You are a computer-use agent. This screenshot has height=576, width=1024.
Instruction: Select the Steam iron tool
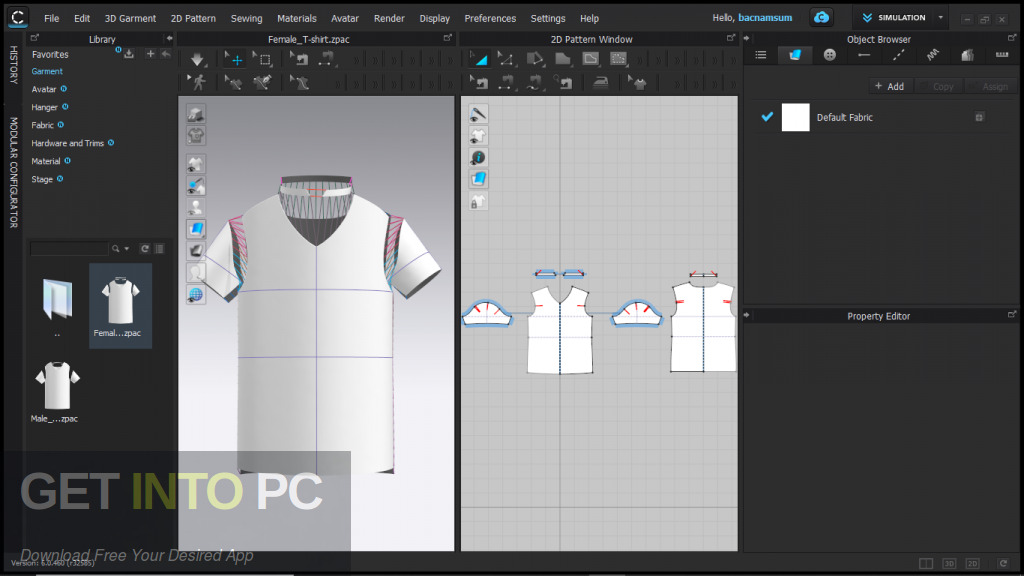[600, 82]
